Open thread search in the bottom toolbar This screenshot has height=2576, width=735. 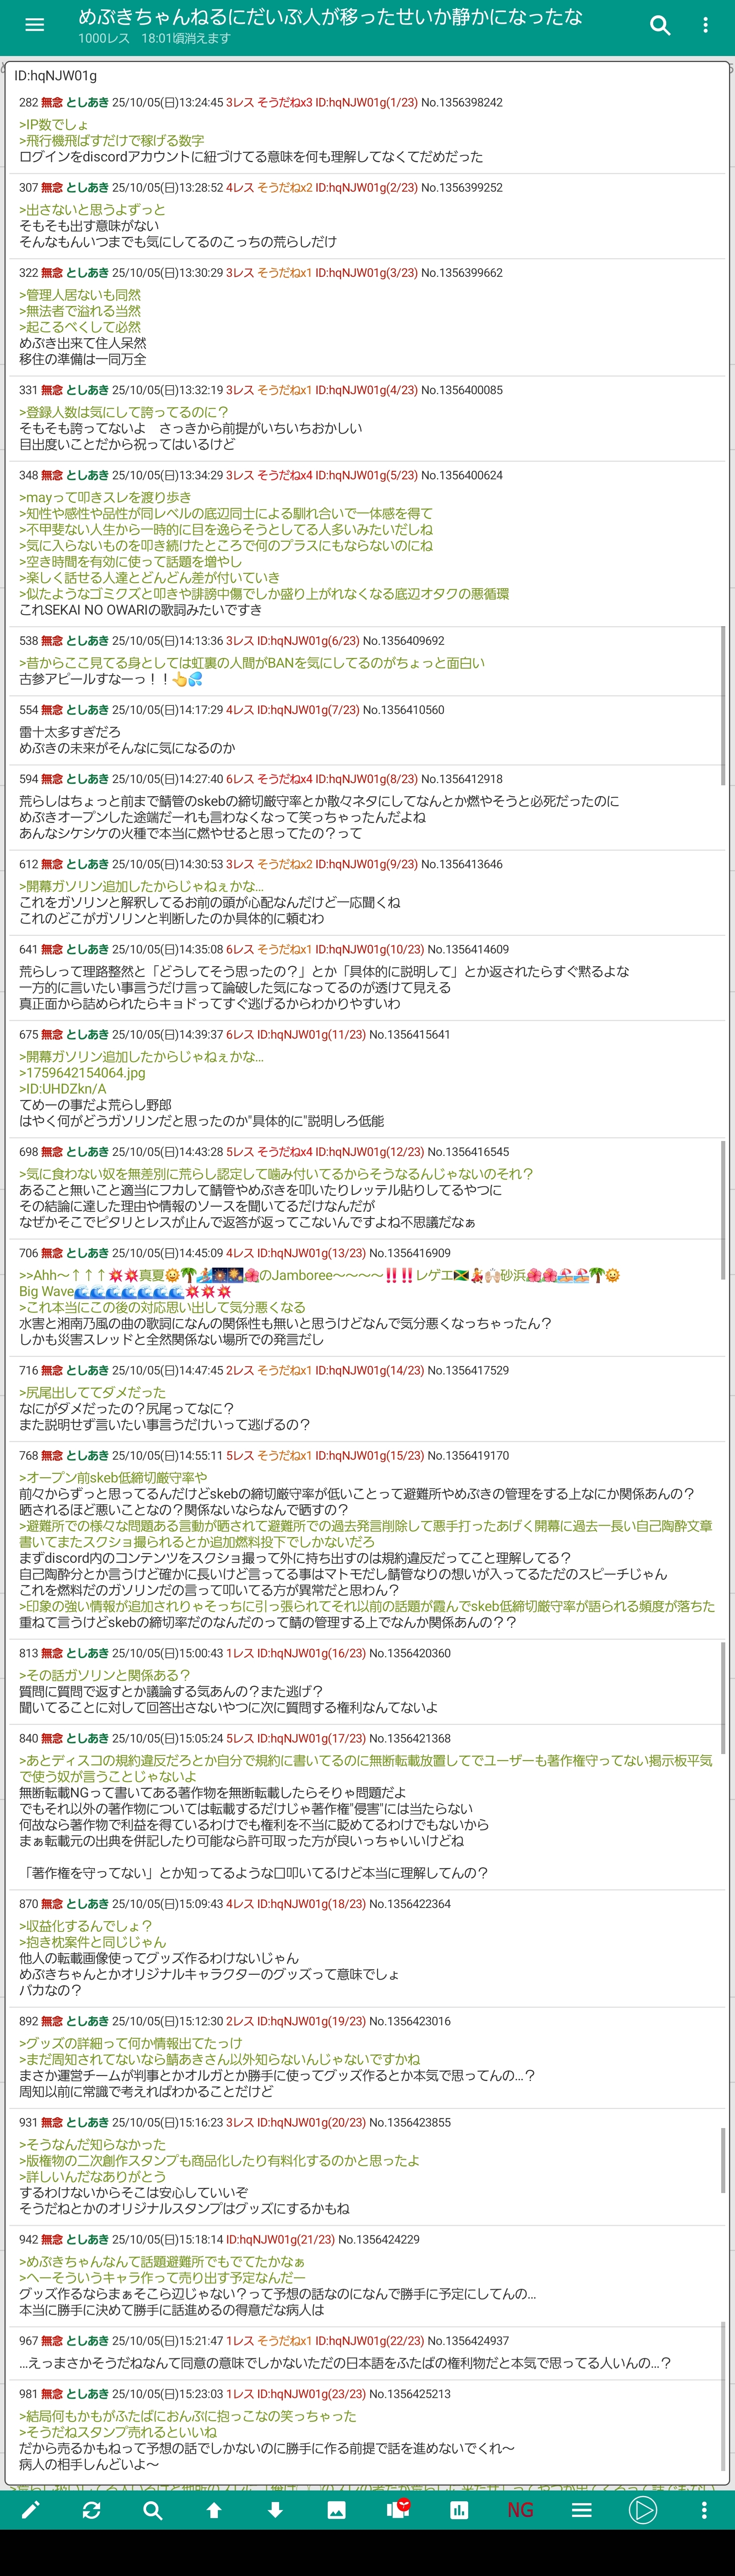[152, 2509]
